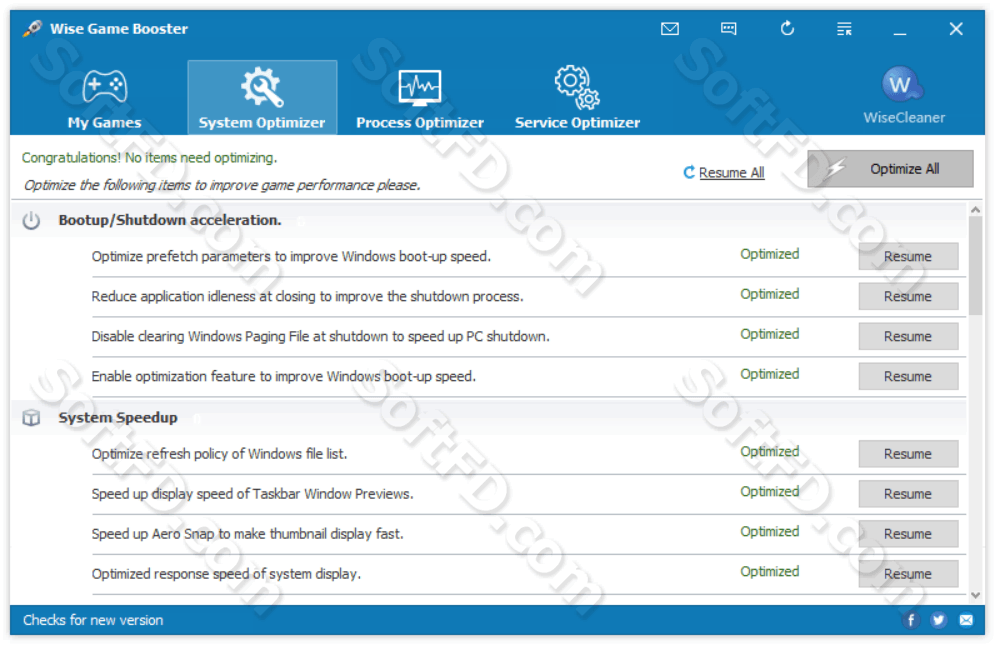This screenshot has width=995, height=645.
Task: Click the Wise Game Booster rocket logo
Action: [32, 29]
